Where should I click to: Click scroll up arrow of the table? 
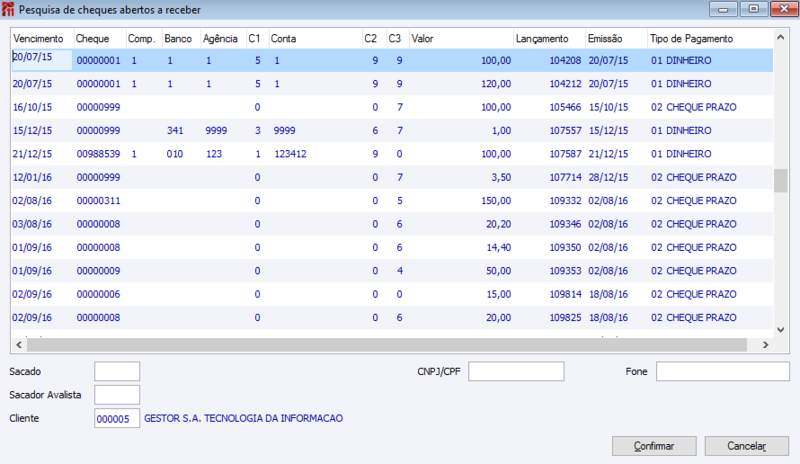pyautogui.click(x=780, y=37)
